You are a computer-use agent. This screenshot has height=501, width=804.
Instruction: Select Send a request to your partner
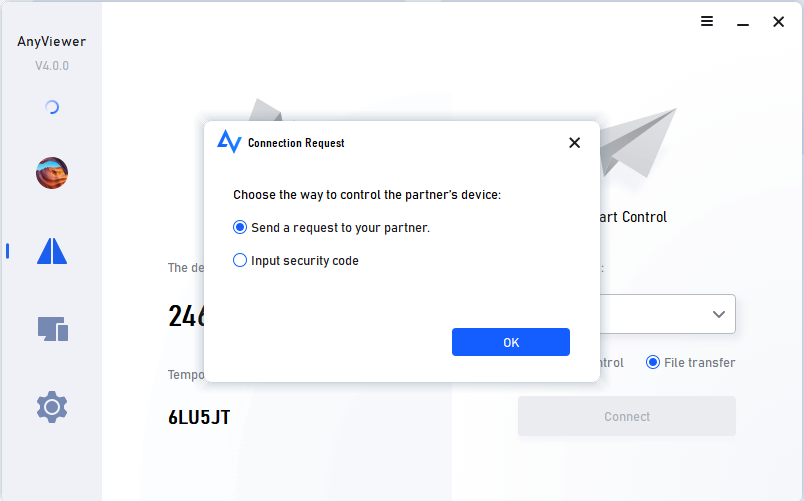(x=331, y=228)
